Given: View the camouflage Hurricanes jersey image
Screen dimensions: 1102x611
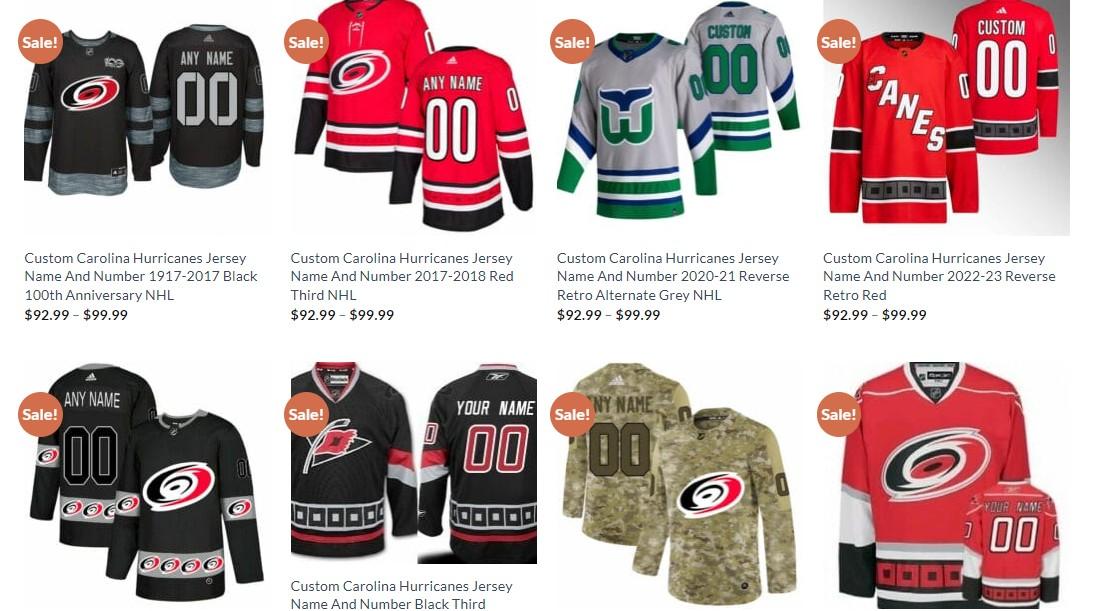Looking at the screenshot, I should (678, 485).
